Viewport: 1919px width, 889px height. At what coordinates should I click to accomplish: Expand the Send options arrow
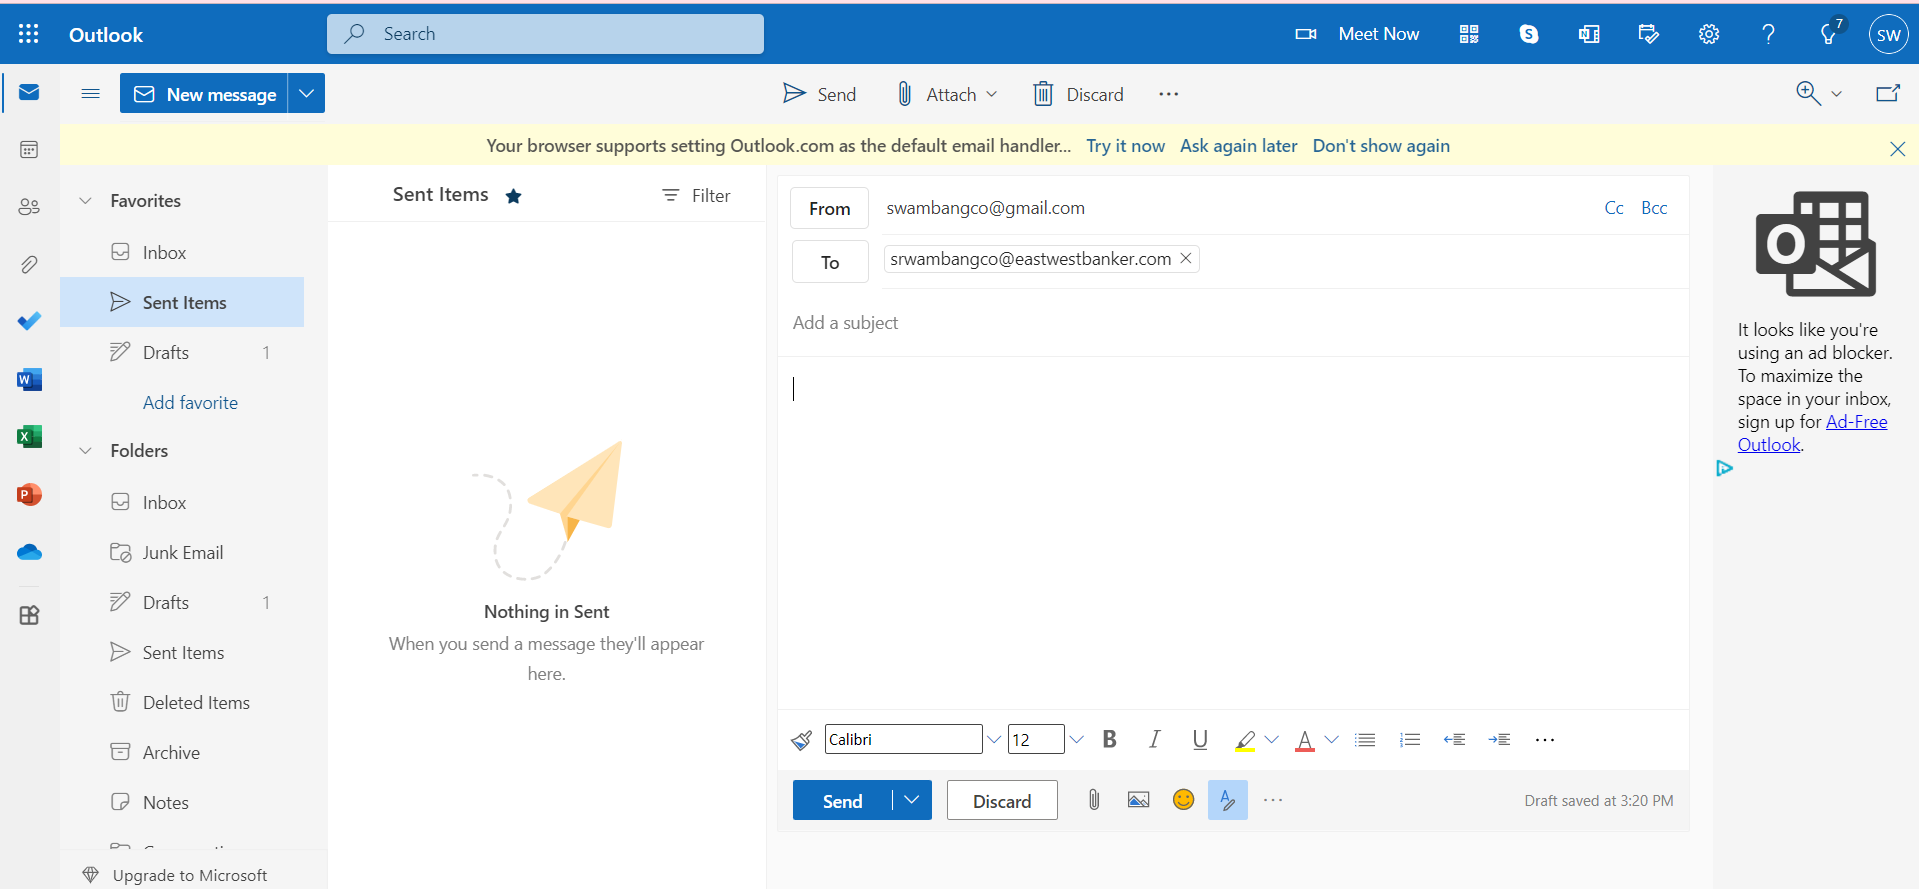(x=911, y=800)
